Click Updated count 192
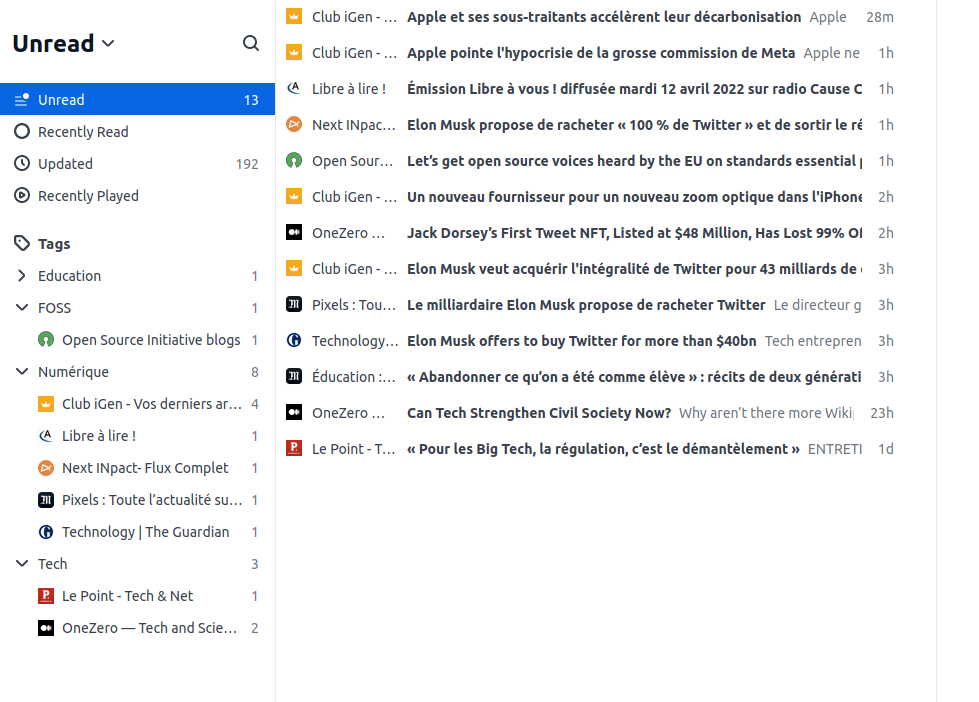The image size is (979, 702). coord(247,164)
